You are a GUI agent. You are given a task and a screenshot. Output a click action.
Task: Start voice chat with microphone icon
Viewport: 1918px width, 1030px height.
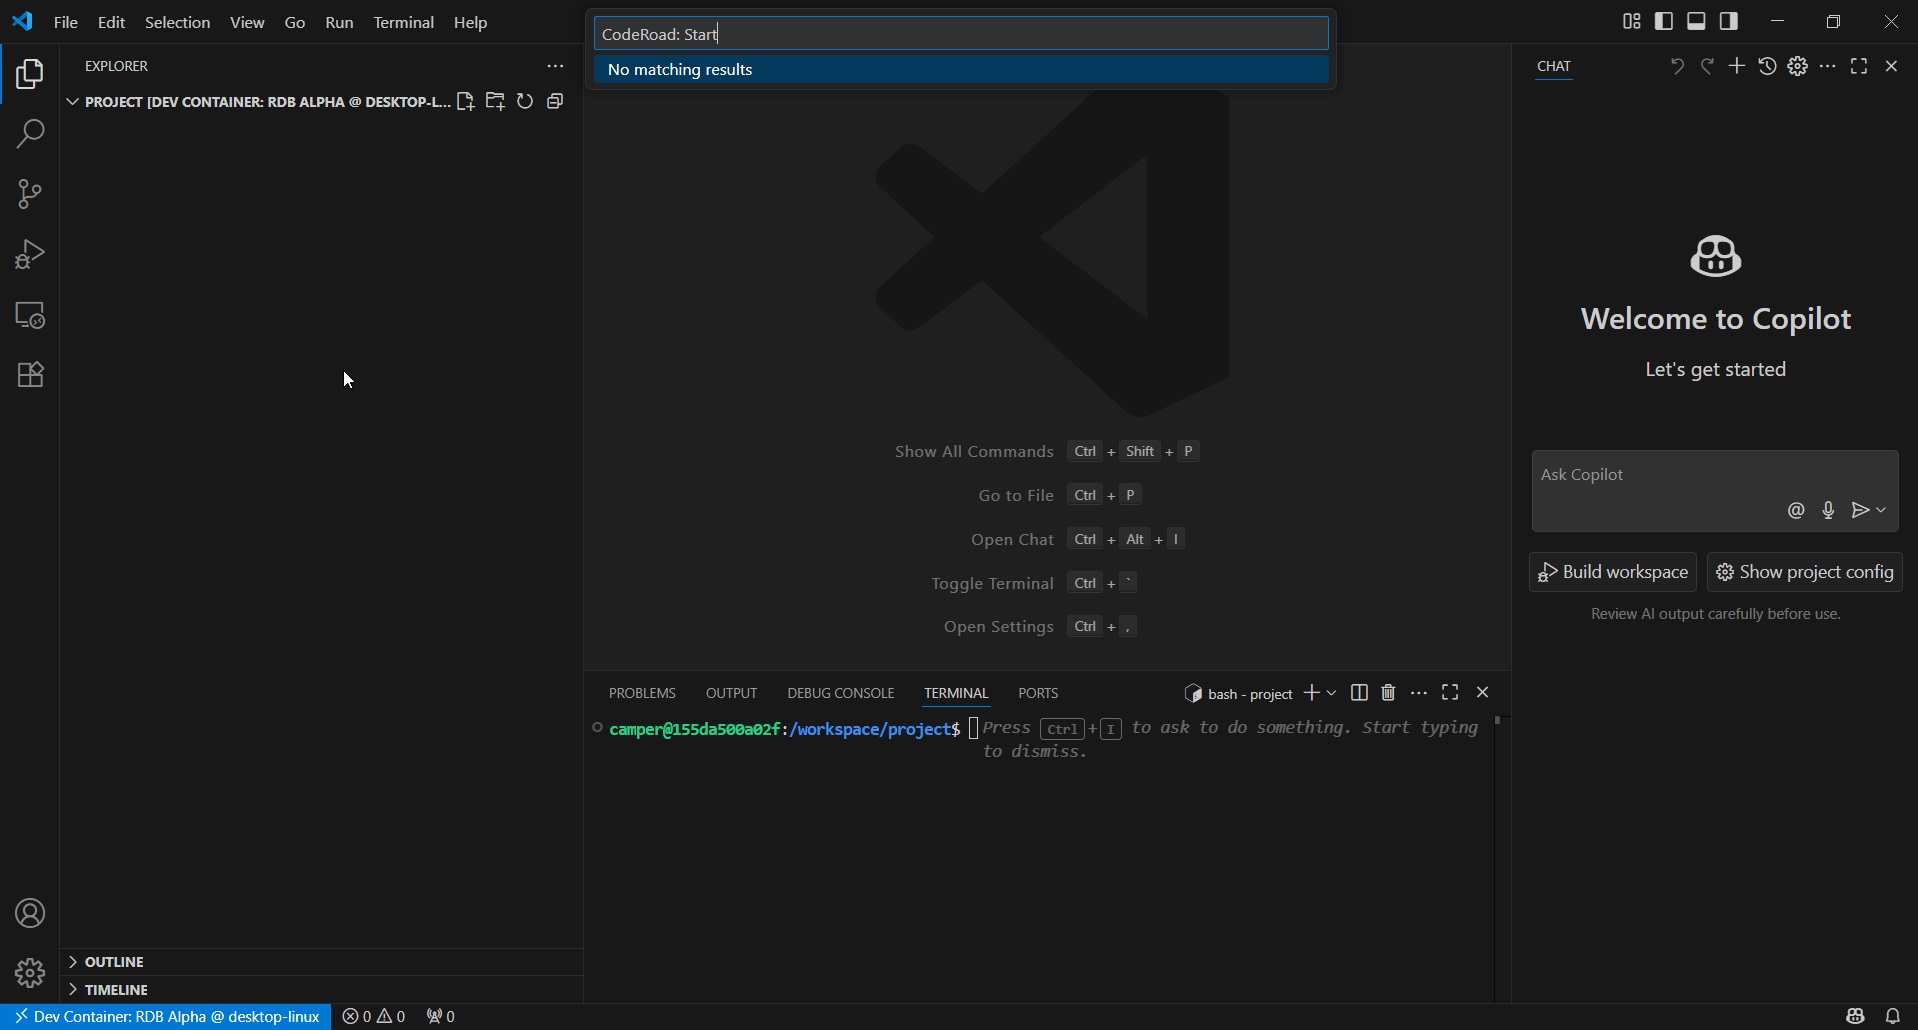click(x=1828, y=510)
